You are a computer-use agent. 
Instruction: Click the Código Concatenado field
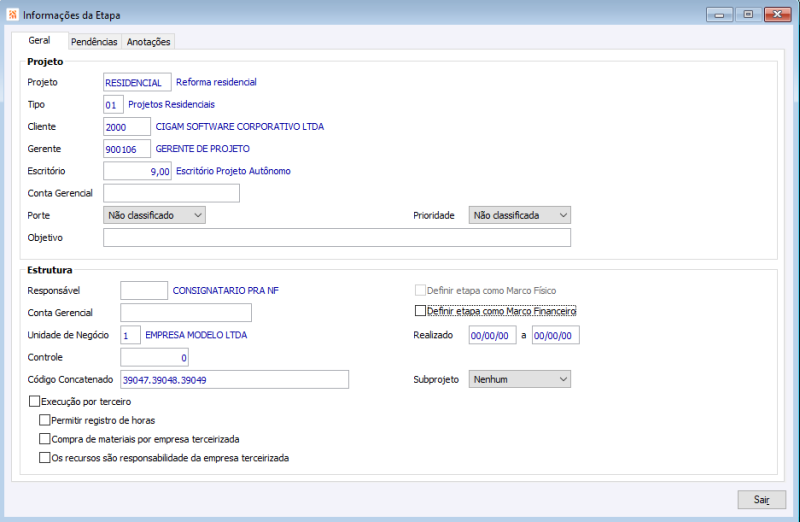point(235,380)
